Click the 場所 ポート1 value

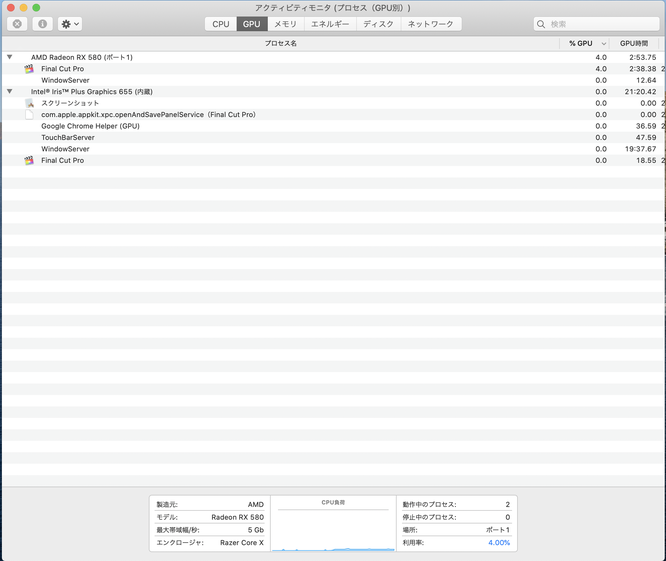[x=498, y=530]
